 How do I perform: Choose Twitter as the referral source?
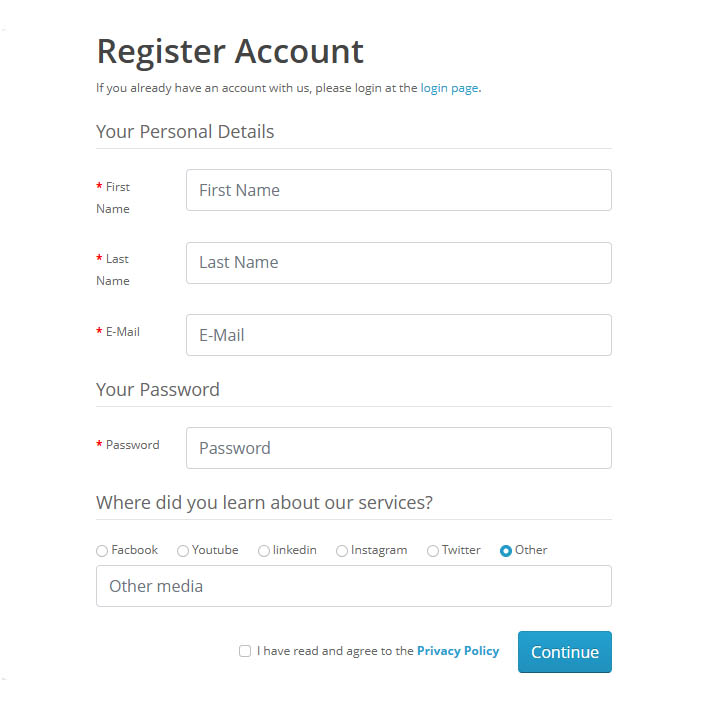433,551
